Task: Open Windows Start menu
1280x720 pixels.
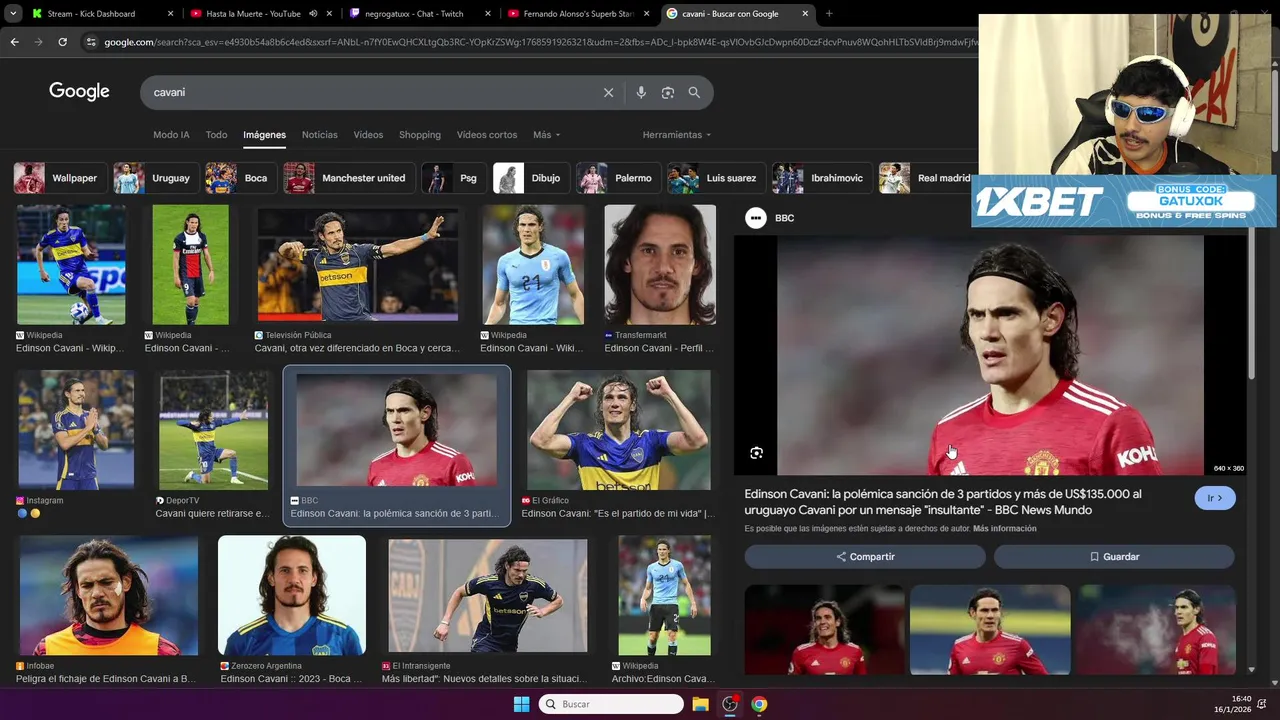Action: [x=521, y=704]
